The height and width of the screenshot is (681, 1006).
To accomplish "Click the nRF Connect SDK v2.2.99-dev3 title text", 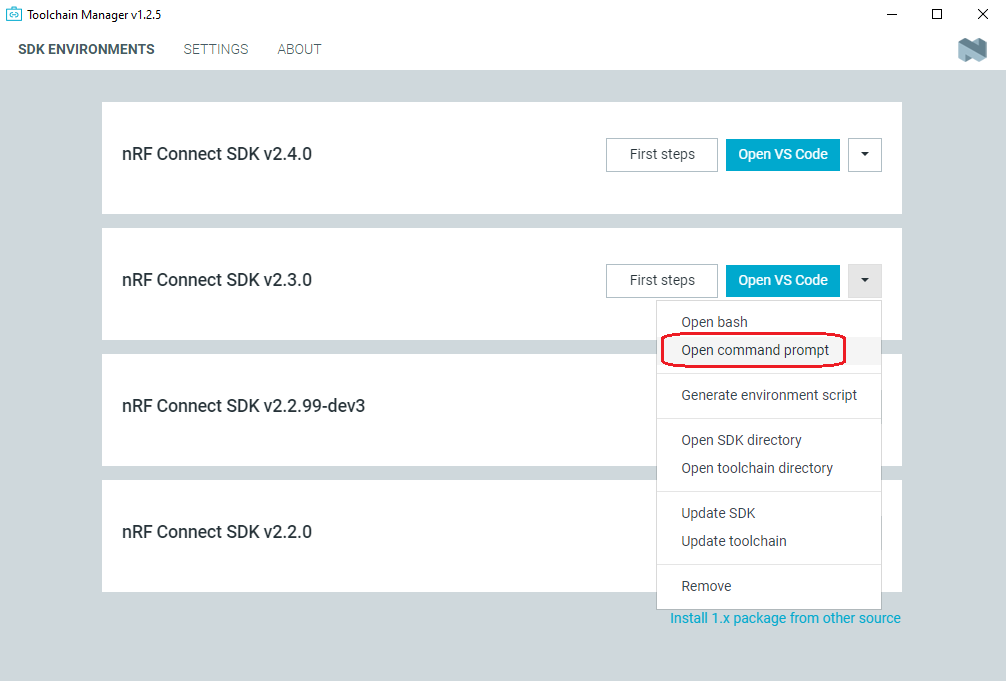I will click(243, 406).
